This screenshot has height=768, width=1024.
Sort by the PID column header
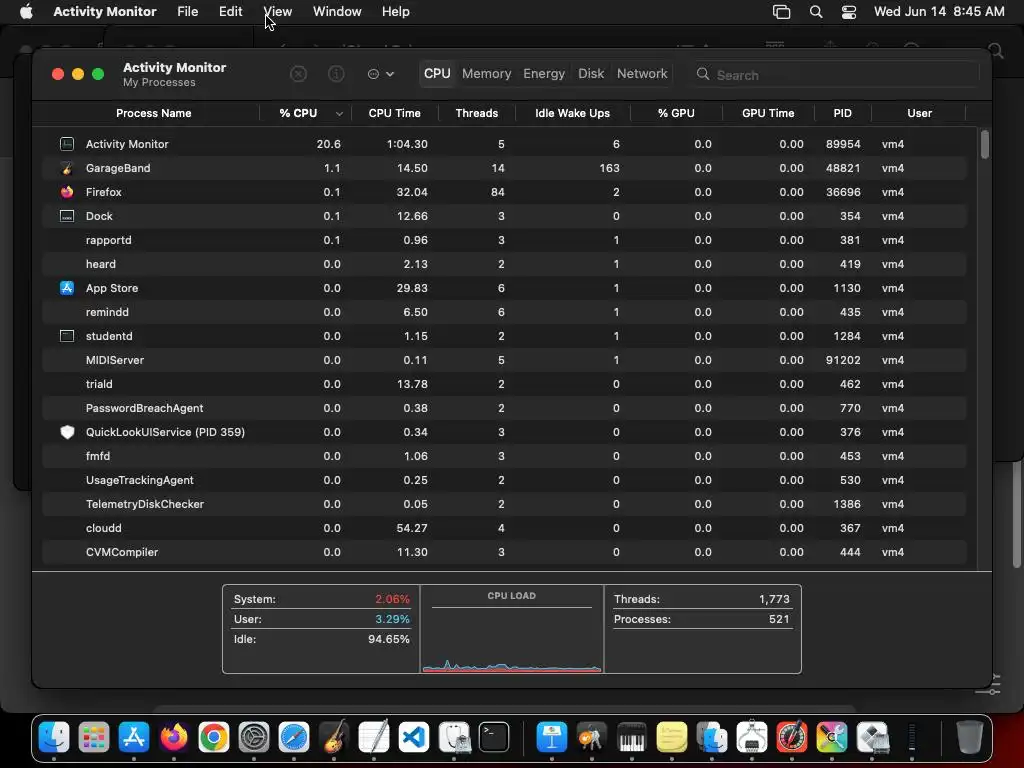(842, 113)
